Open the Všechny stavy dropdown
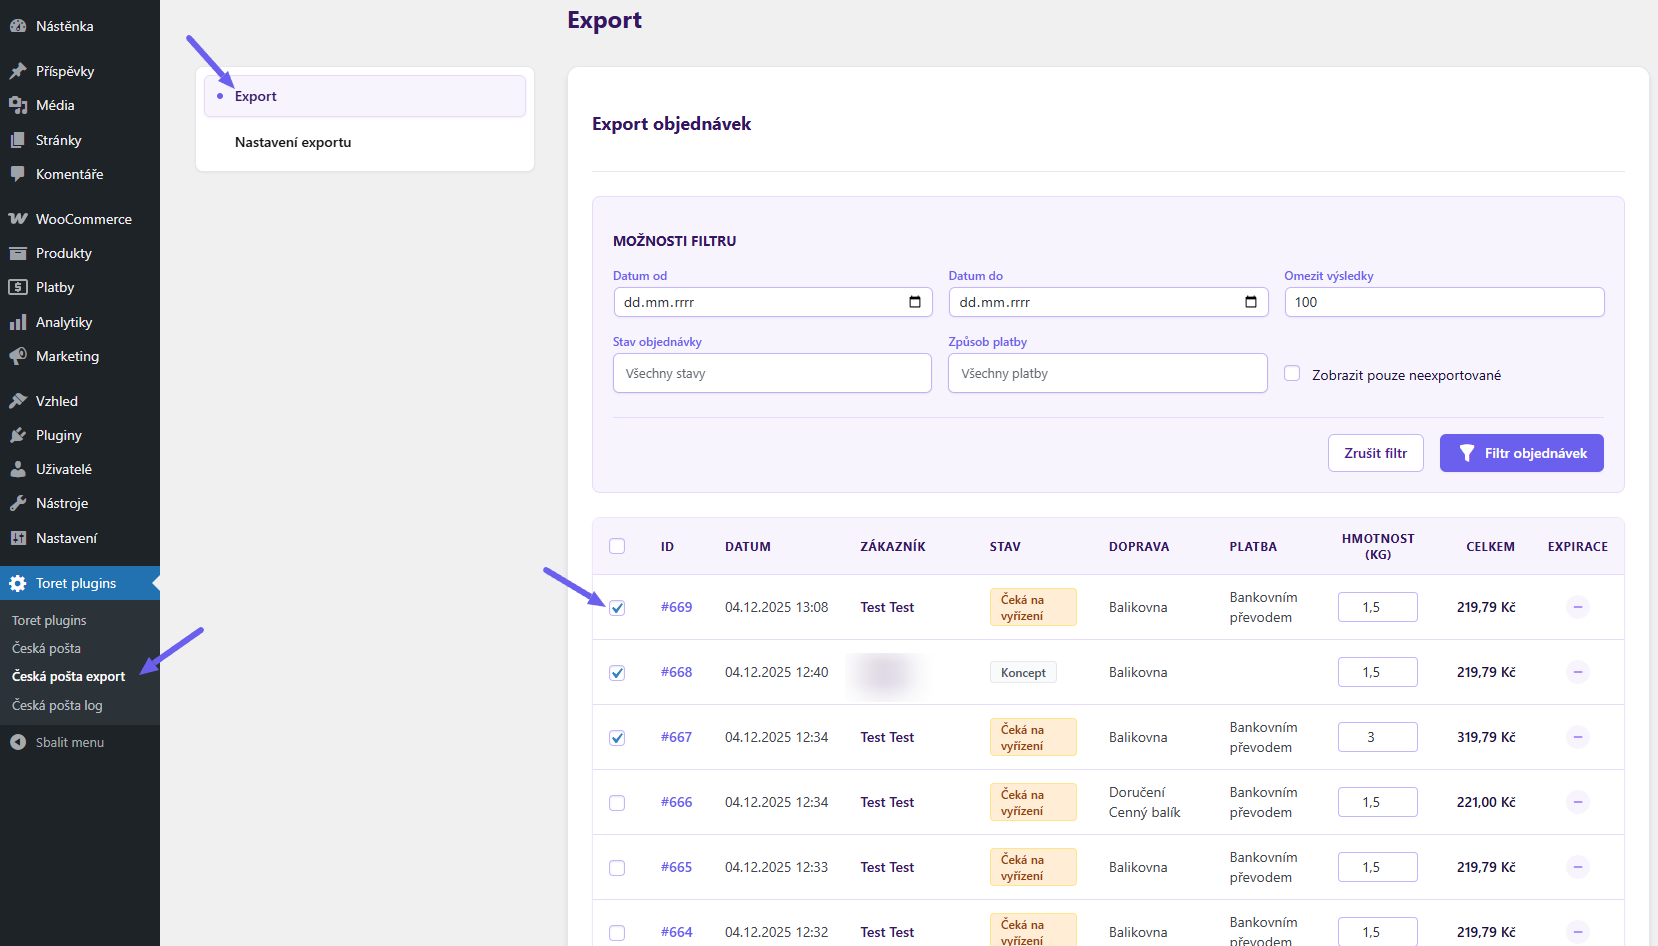This screenshot has width=1658, height=946. tap(771, 372)
